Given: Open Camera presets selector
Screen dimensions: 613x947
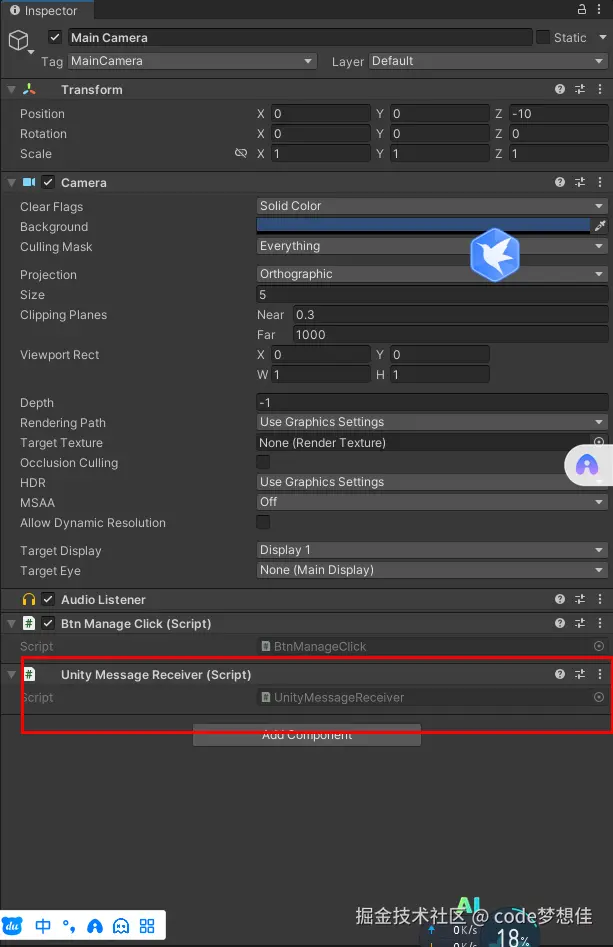Looking at the screenshot, I should 580,182.
